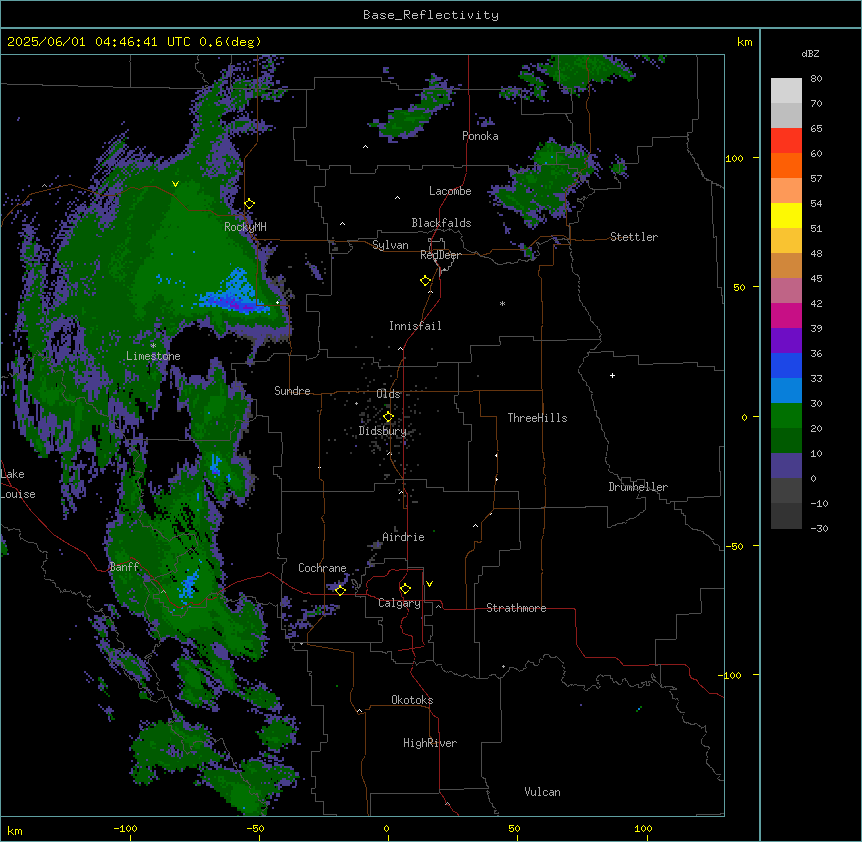This screenshot has width=862, height=842.
Task: Select the yellow diamond marker above Didsbury
Action: [x=388, y=417]
